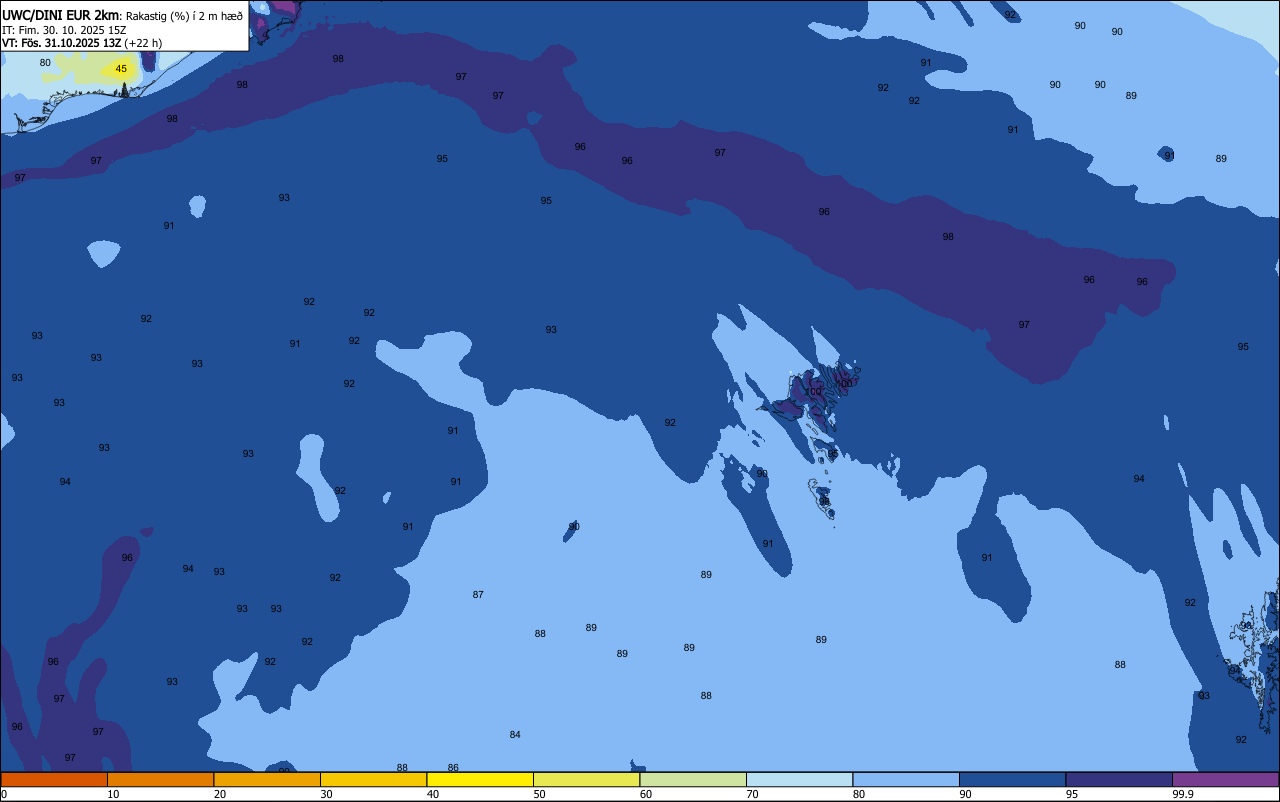Image resolution: width=1280 pixels, height=802 pixels.
Task: Click the '10' legend scale label
Action: tap(113, 794)
